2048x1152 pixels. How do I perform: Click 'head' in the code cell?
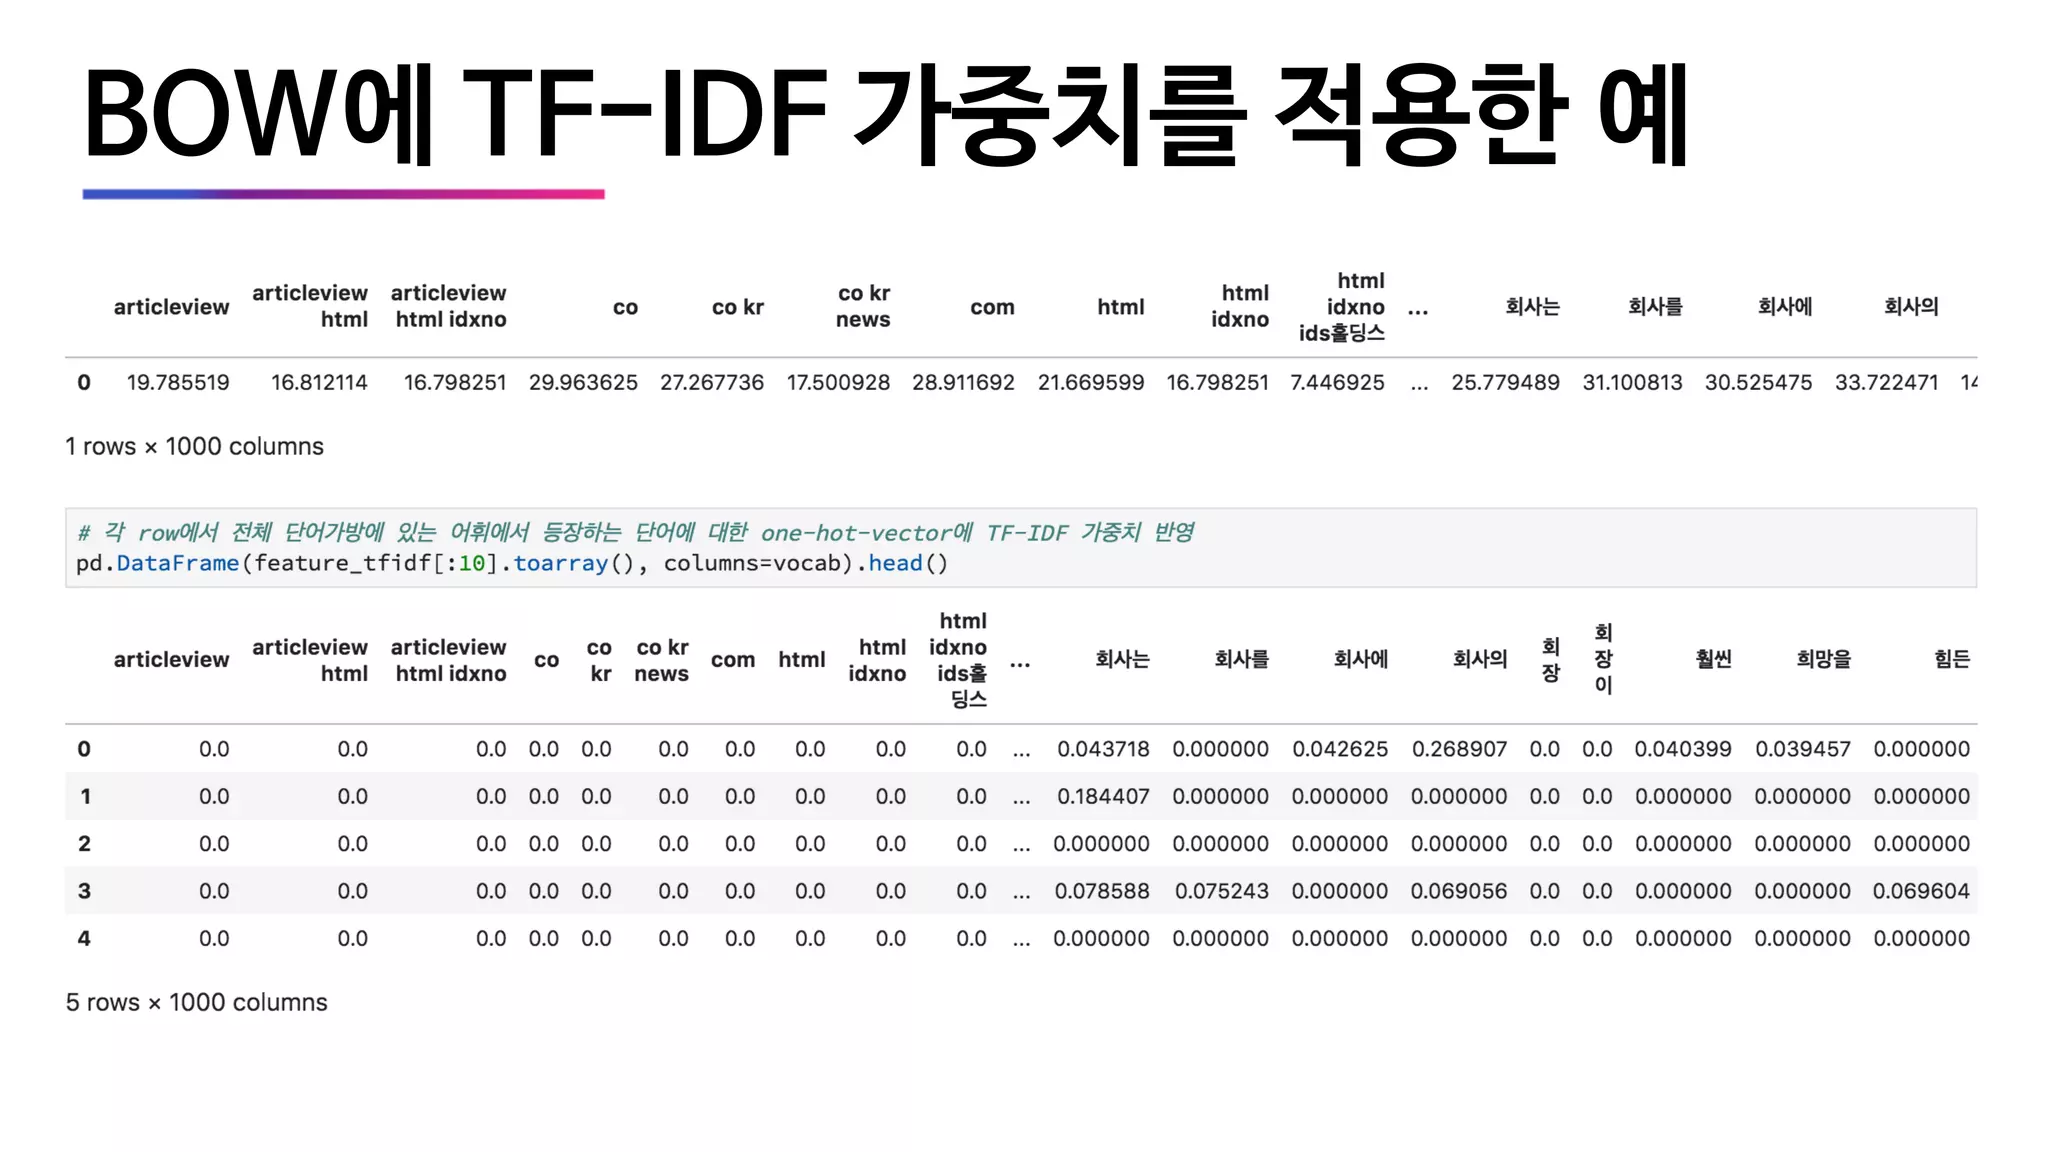click(895, 564)
